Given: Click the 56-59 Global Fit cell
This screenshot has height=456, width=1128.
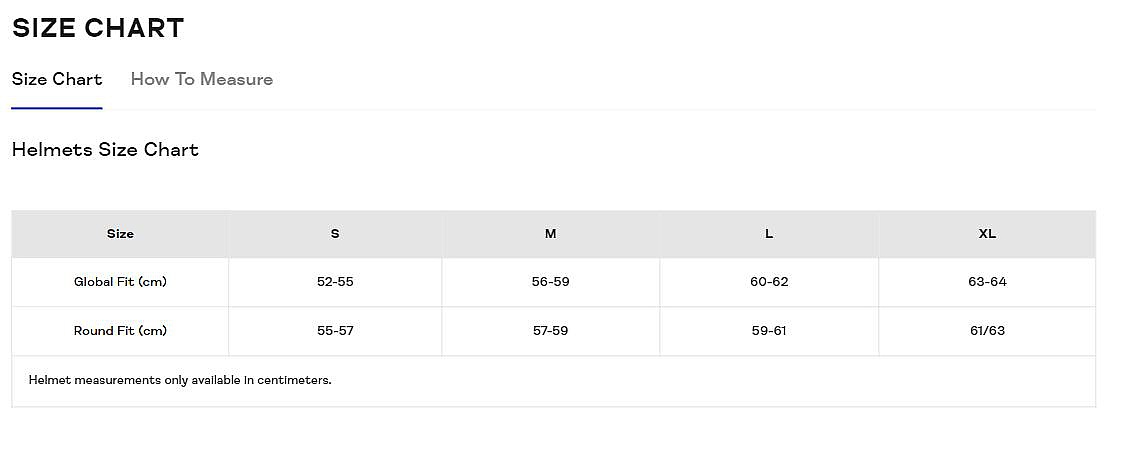Looking at the screenshot, I should 550,282.
